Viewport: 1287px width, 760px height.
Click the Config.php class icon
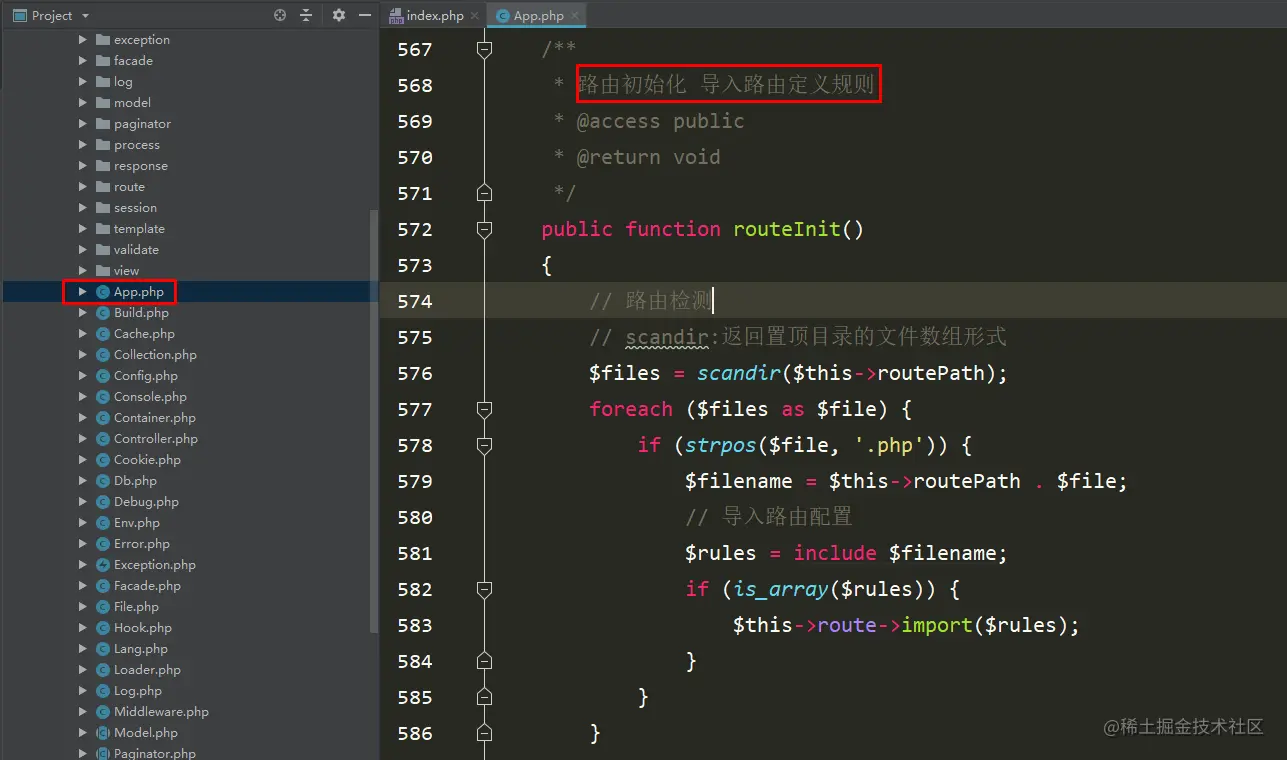(103, 376)
